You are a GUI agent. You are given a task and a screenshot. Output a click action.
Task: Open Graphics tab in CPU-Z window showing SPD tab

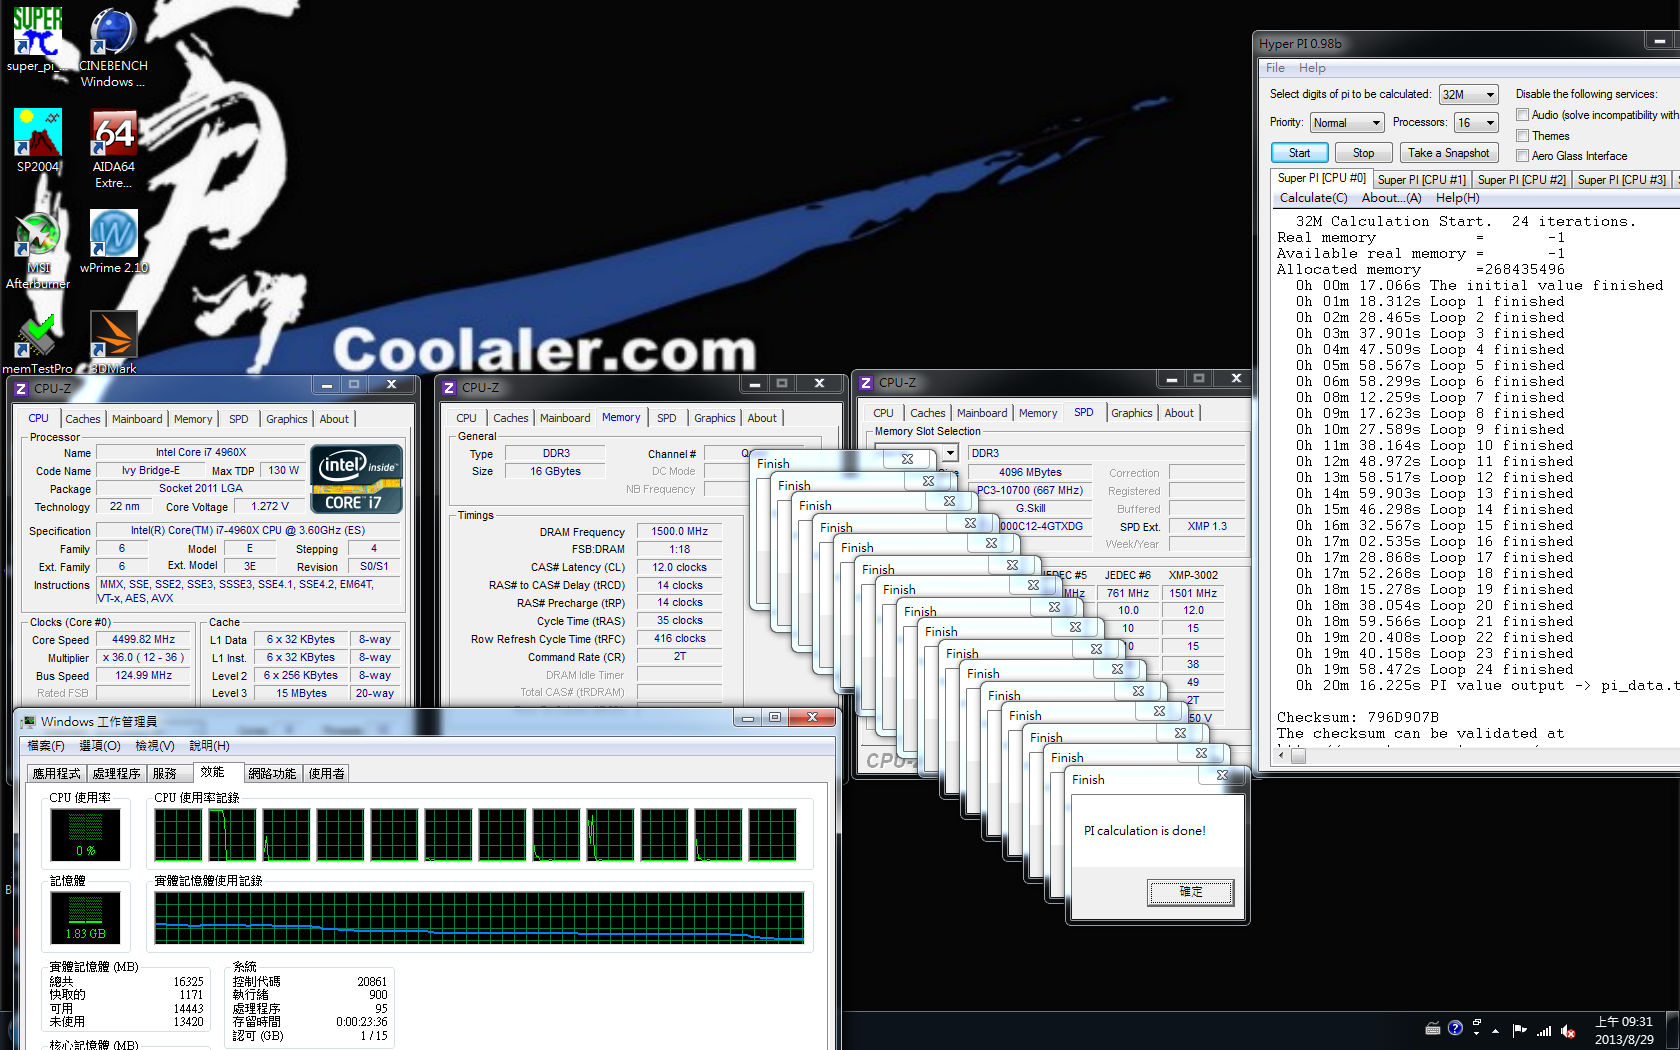pos(1131,413)
